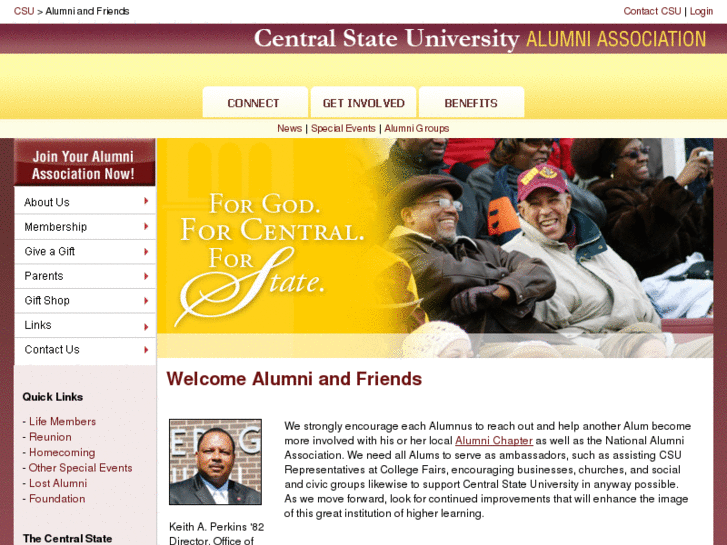Click the Membership submenu arrow
Screen dimensions: 727x545
pyautogui.click(x=146, y=226)
